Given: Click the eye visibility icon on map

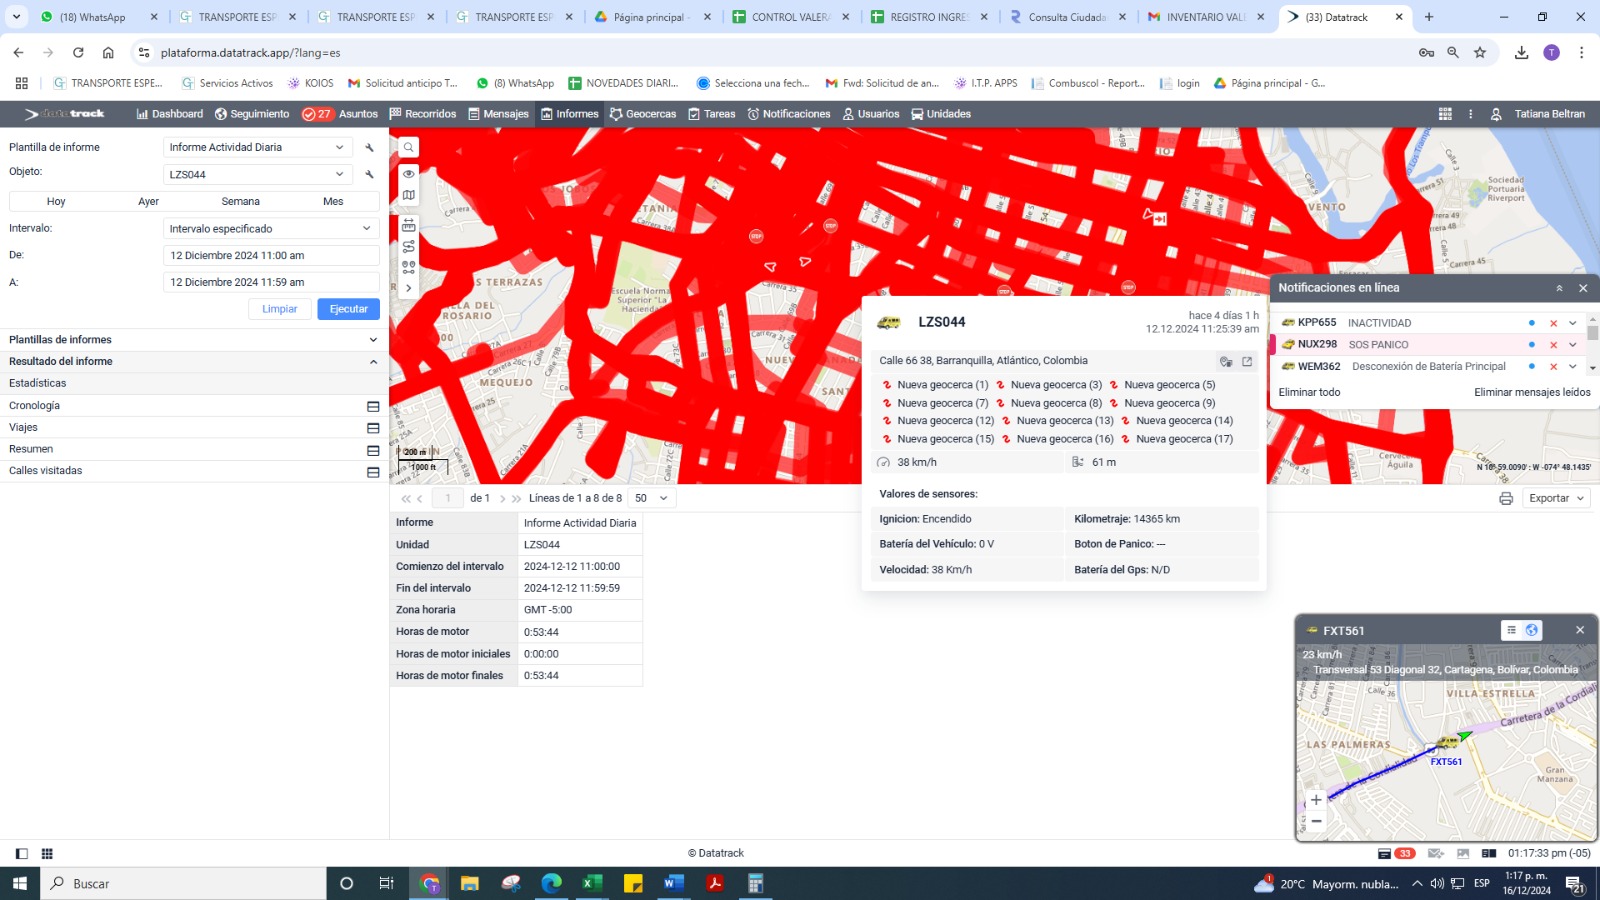Looking at the screenshot, I should tap(409, 173).
